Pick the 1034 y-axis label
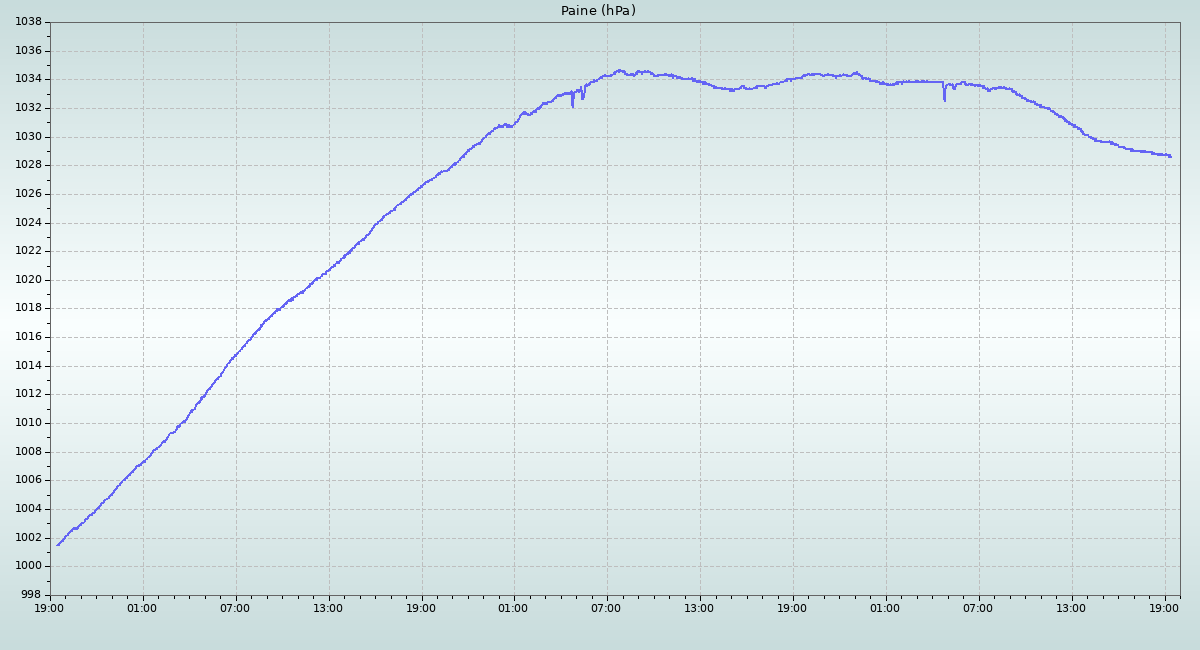Screen dimensions: 1200x650 pos(28,79)
